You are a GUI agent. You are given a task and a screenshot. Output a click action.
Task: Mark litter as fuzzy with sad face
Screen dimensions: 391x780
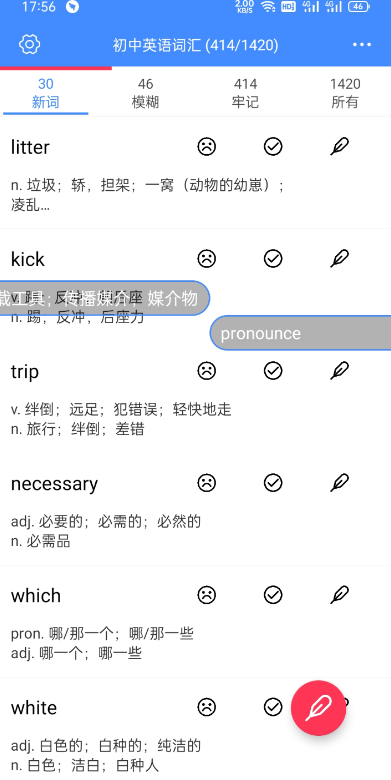click(206, 147)
